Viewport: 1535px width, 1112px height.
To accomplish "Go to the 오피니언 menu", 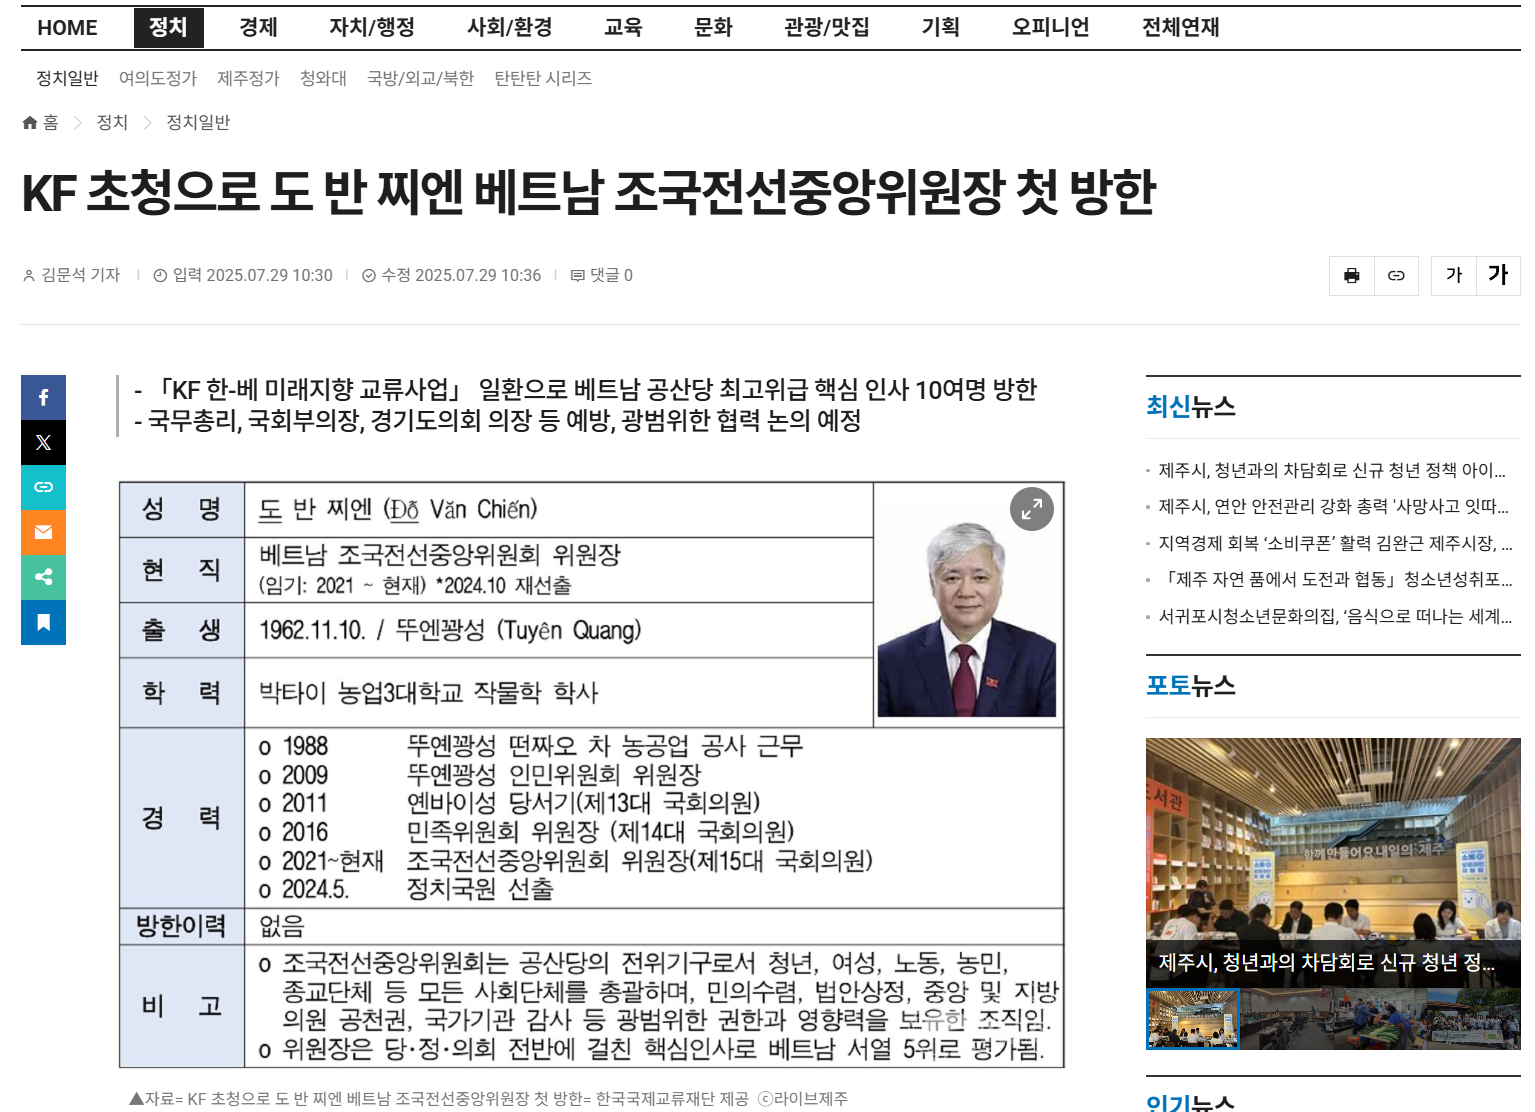I will click(x=1050, y=28).
